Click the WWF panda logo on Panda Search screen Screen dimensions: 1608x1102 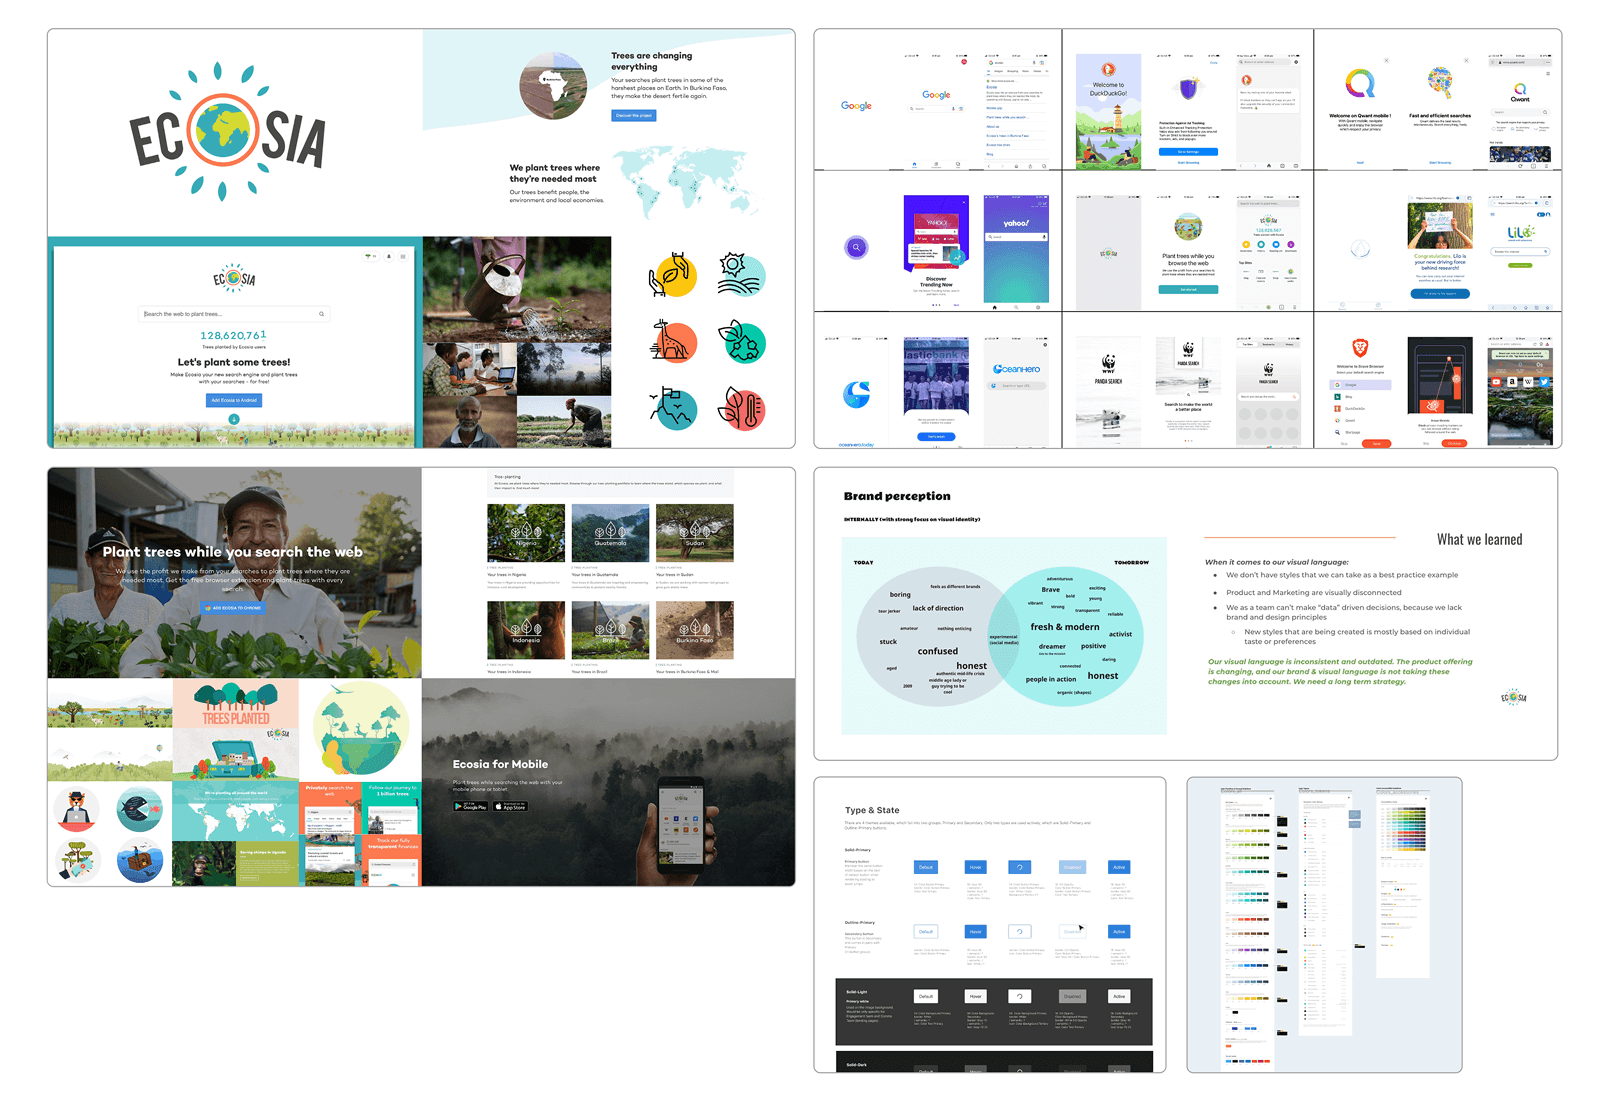(1108, 364)
